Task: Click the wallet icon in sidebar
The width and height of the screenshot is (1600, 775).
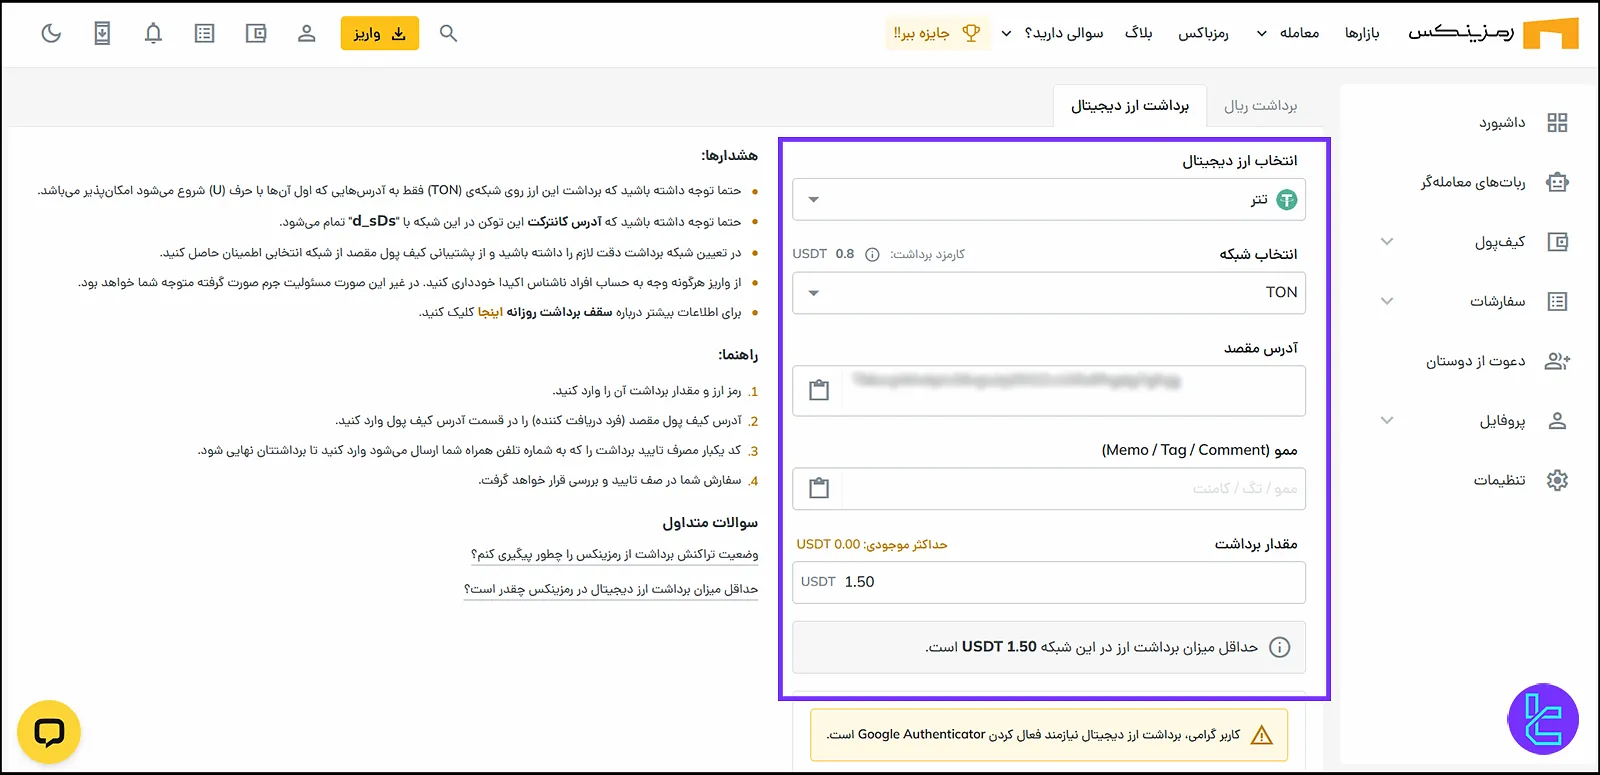Action: tap(1557, 242)
